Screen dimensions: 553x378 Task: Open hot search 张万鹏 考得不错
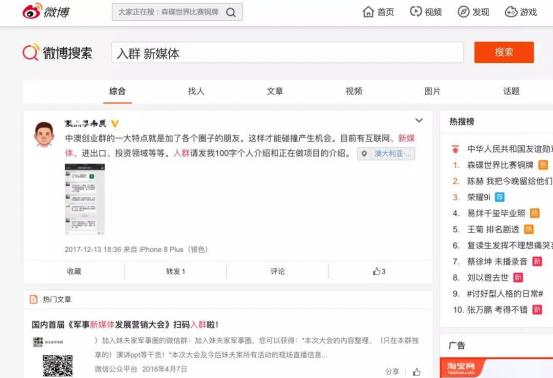click(497, 310)
